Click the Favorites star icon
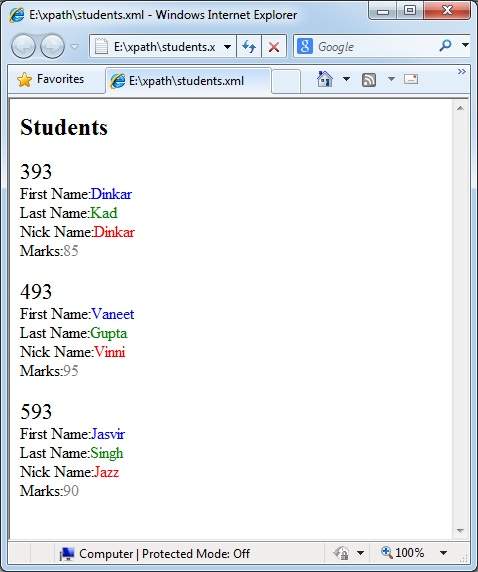This screenshot has height=572, width=478. (x=24, y=80)
